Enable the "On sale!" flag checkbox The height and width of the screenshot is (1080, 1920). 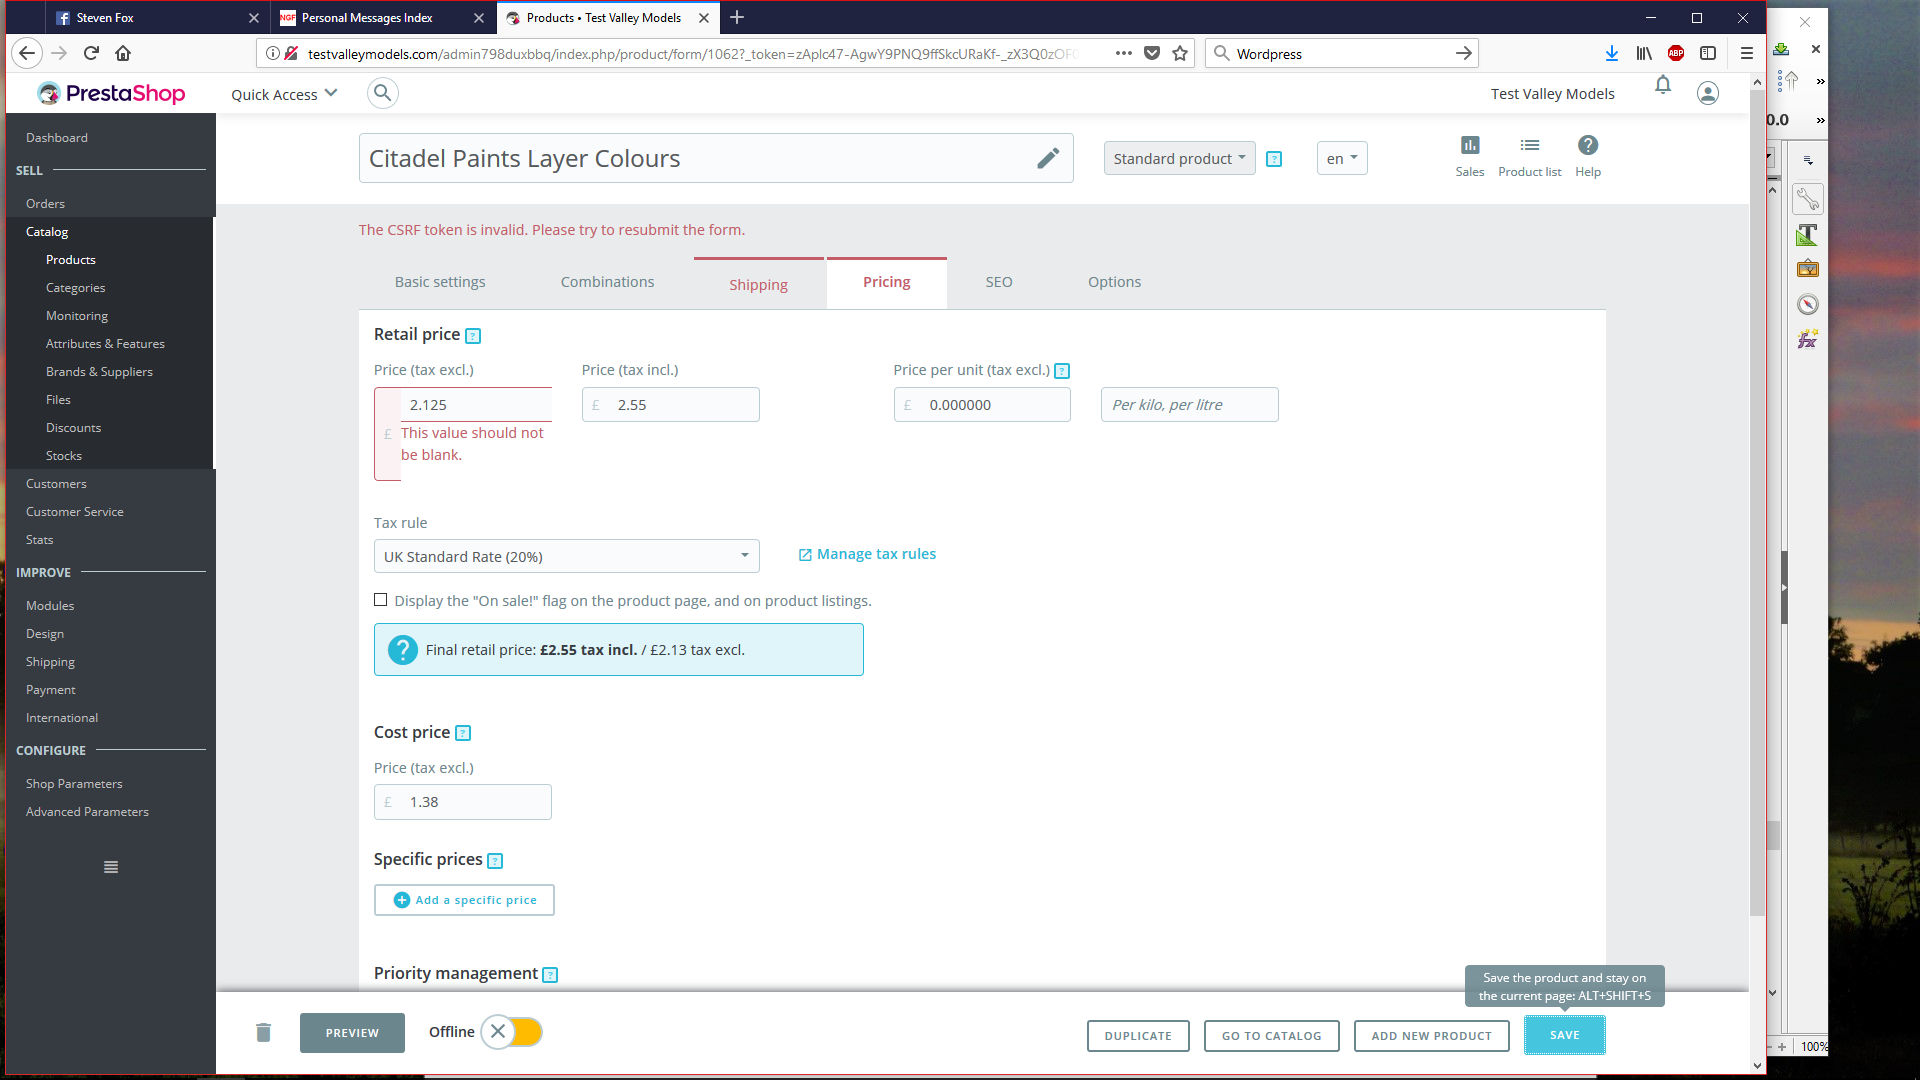380,600
